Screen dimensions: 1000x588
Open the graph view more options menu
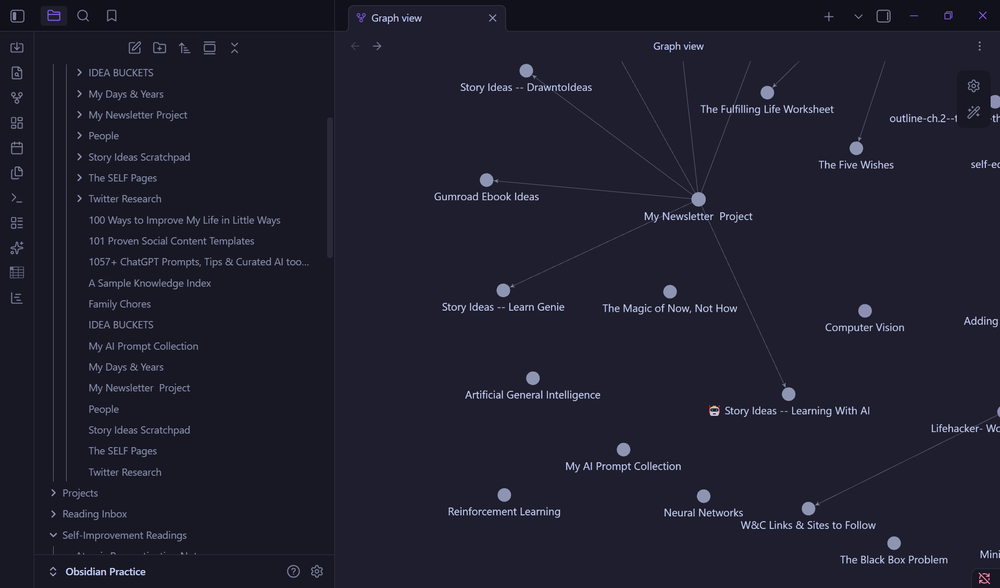pos(980,46)
